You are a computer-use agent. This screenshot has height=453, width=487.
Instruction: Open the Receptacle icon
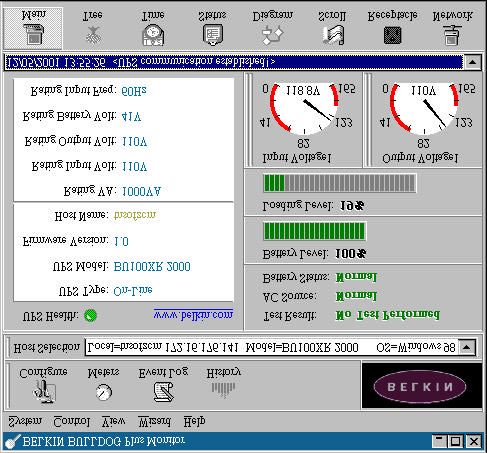pyautogui.click(x=392, y=35)
